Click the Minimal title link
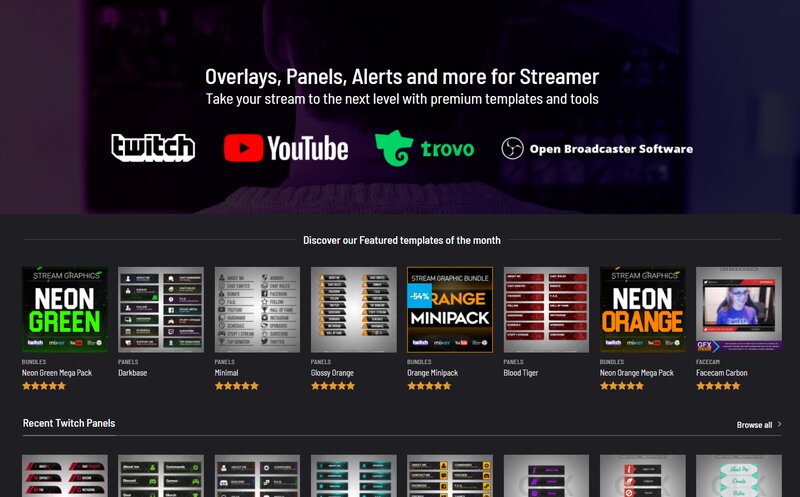This screenshot has height=497, width=800. tap(227, 373)
